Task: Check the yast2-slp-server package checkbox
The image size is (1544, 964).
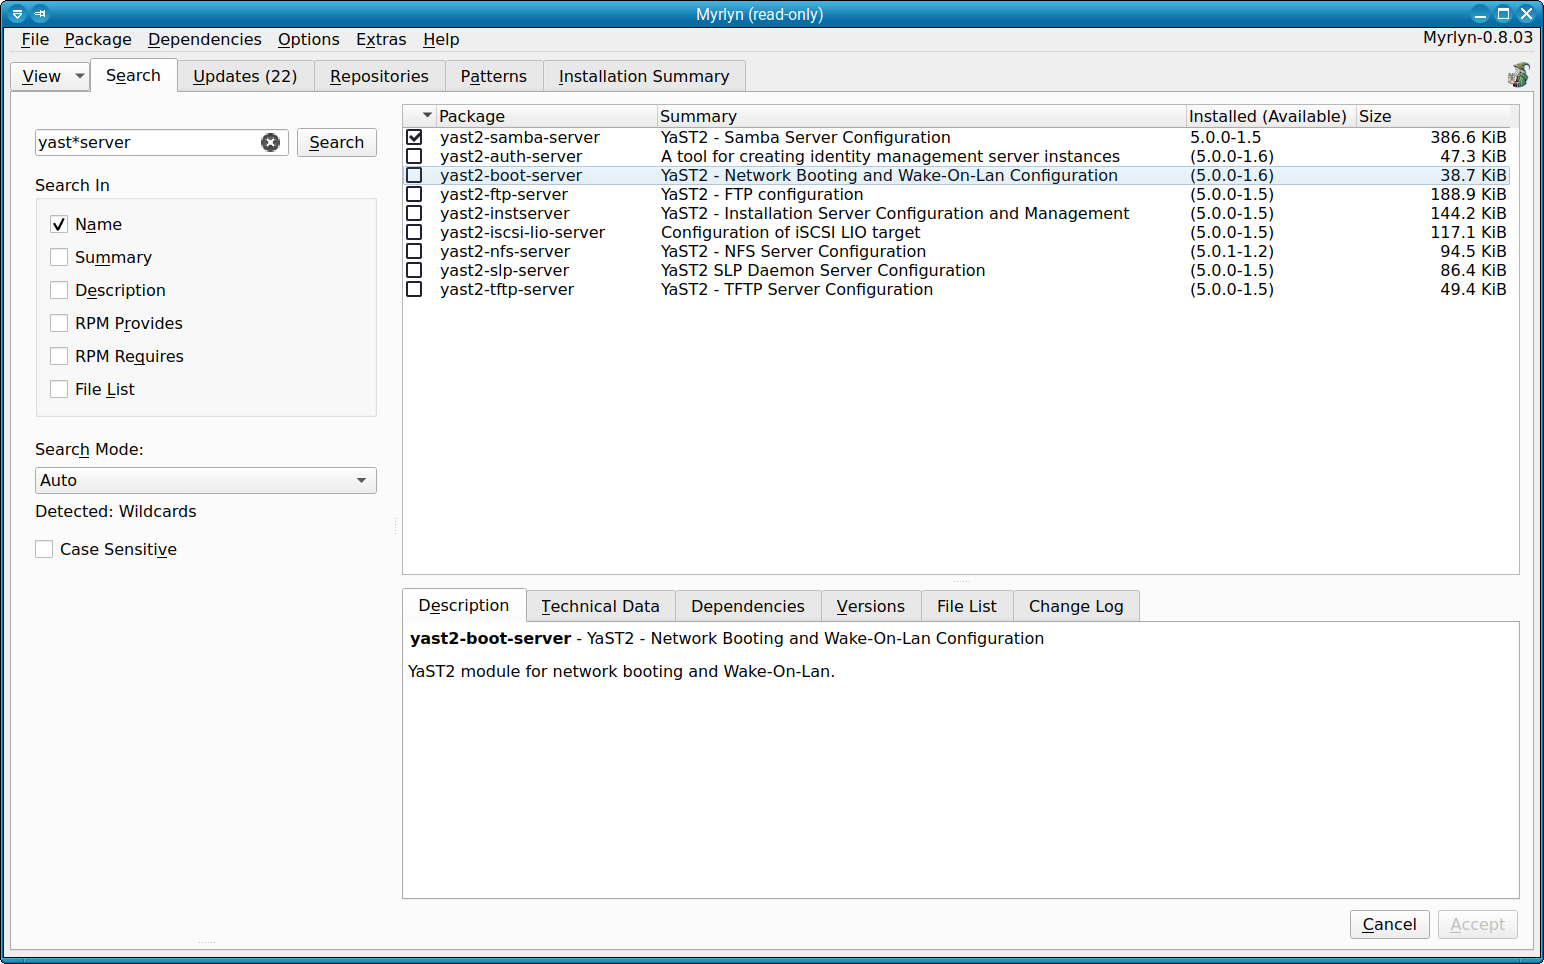Action: tap(414, 270)
